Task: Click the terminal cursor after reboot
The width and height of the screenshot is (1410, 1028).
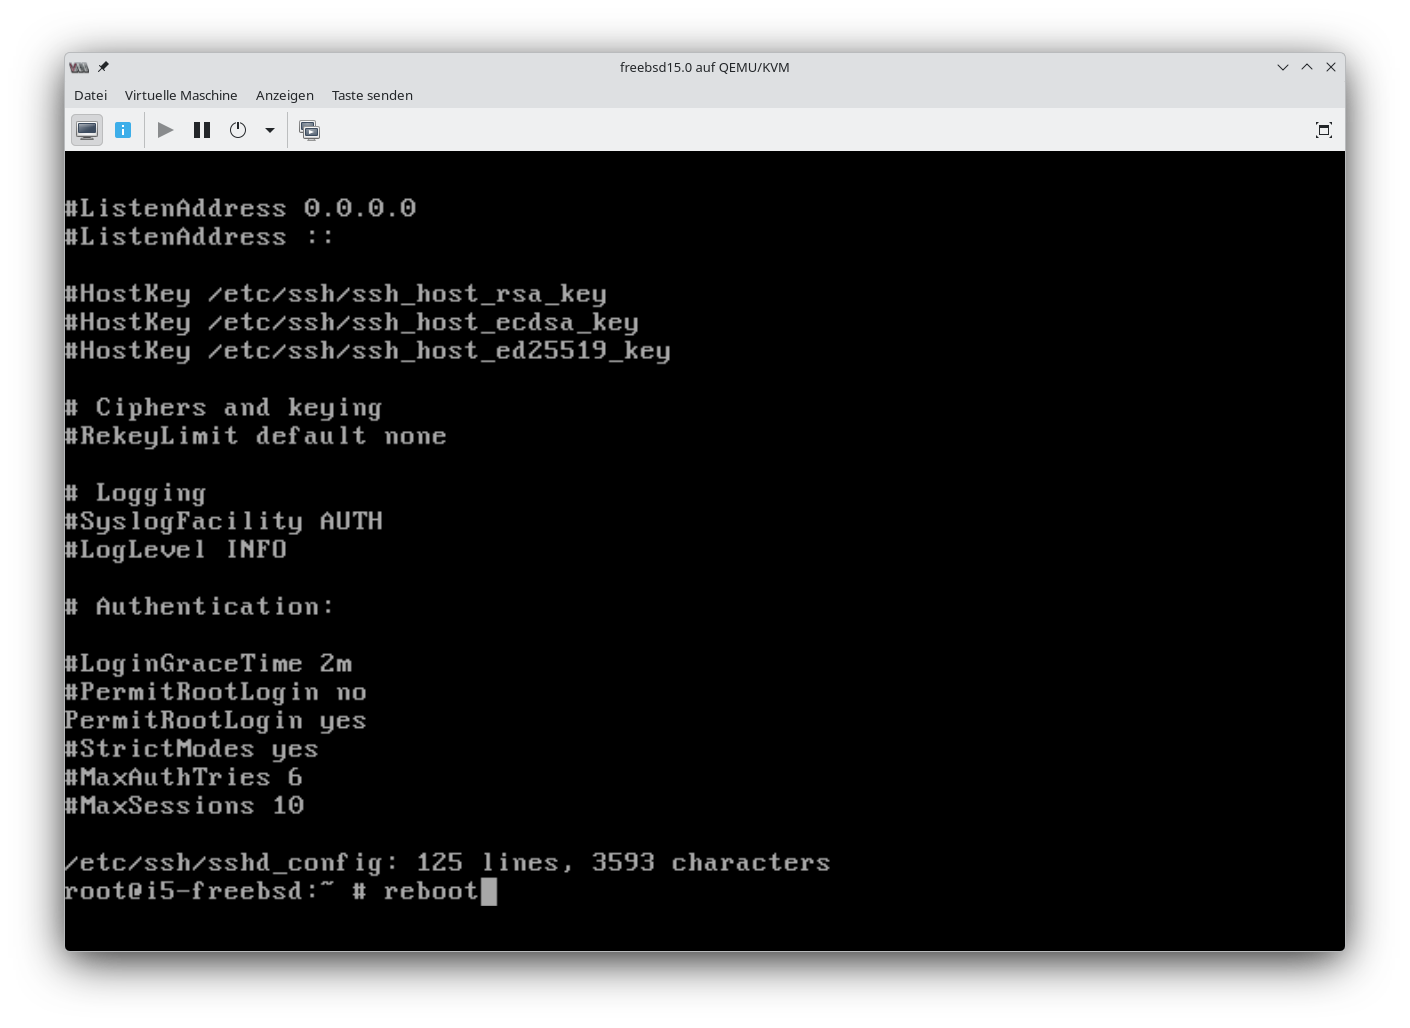Action: pos(489,891)
